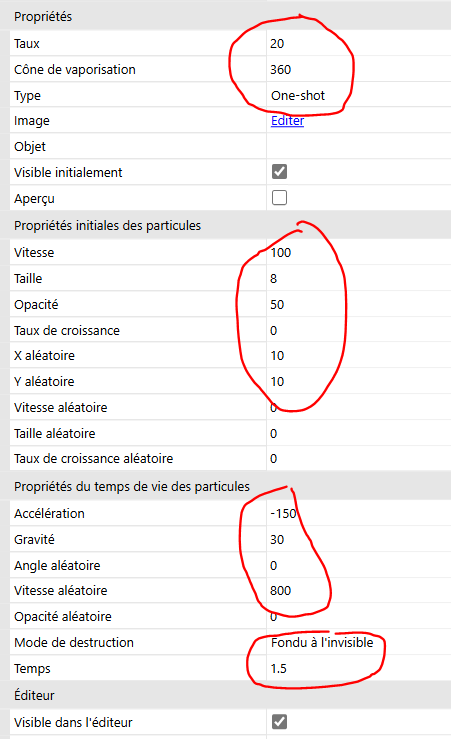Viewport: 451px width, 739px height.
Task: Uncheck the Visible initialement checkbox
Action: tap(279, 172)
